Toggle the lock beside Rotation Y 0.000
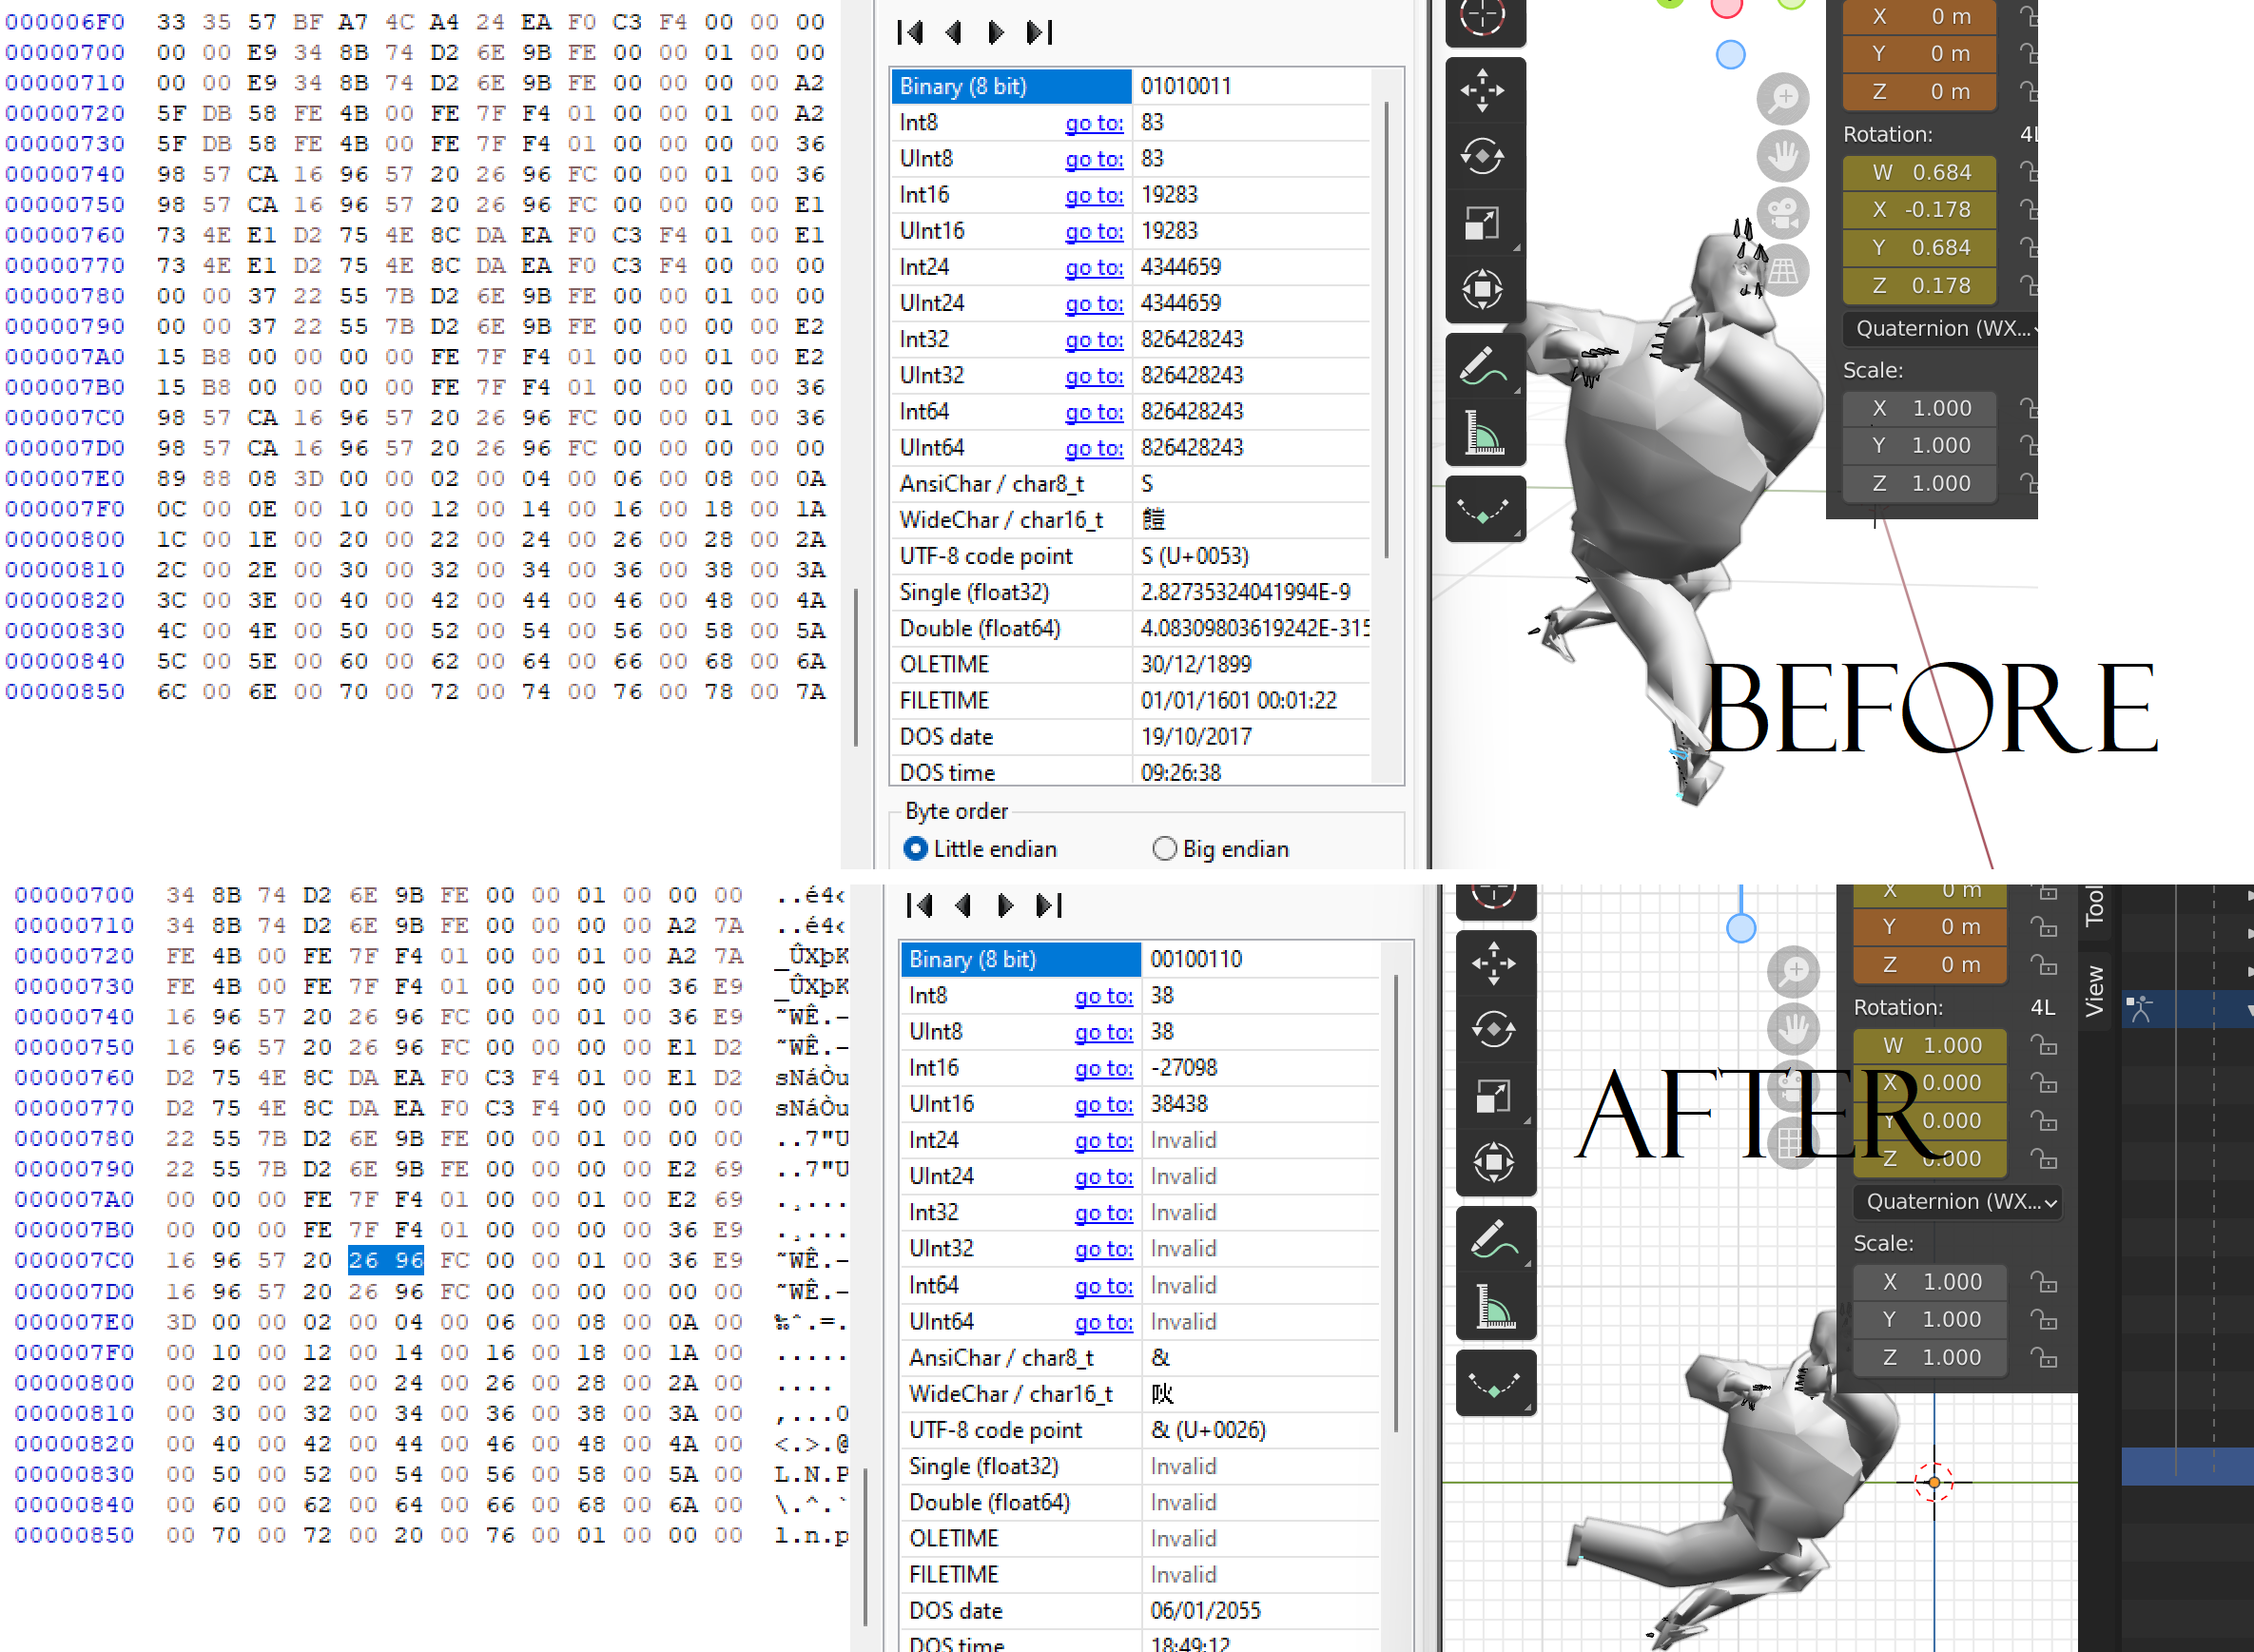Viewport: 2254px width, 1652px height. coord(2044,1122)
